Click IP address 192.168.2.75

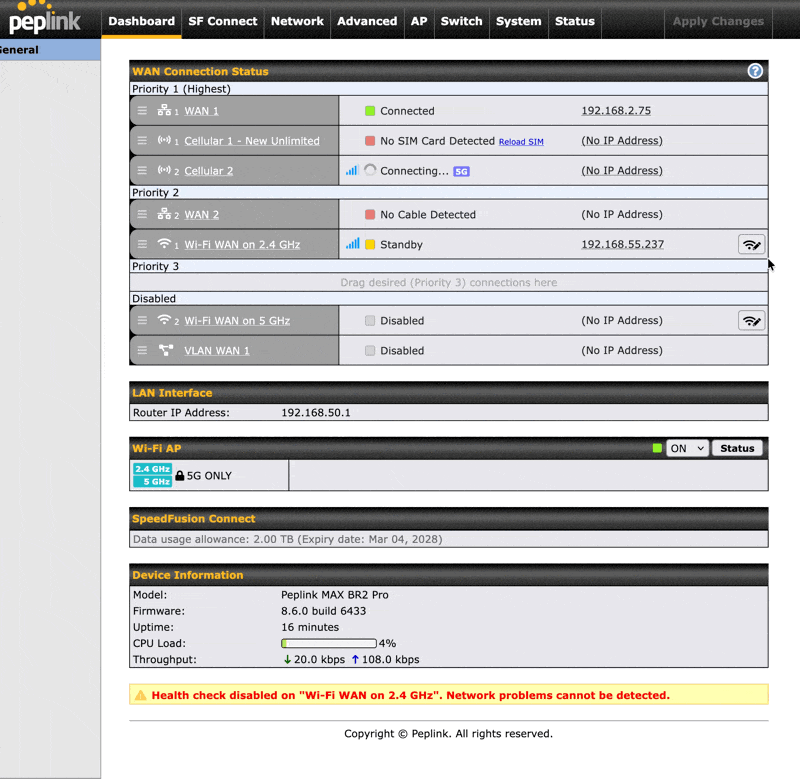616,111
